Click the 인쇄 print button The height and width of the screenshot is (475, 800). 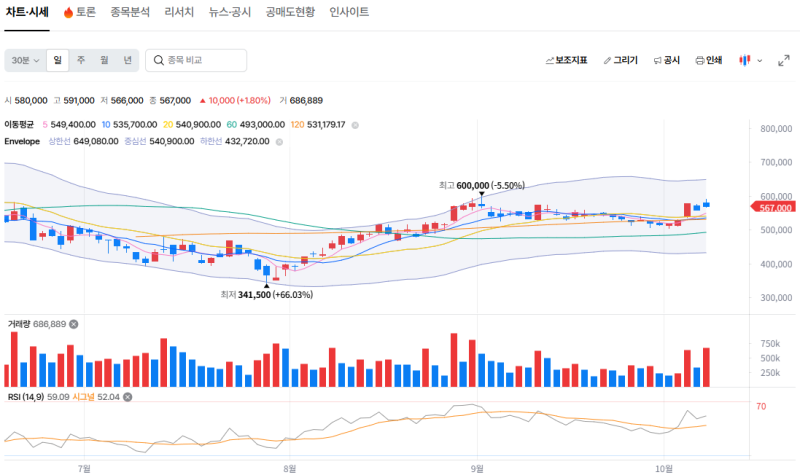tap(709, 60)
